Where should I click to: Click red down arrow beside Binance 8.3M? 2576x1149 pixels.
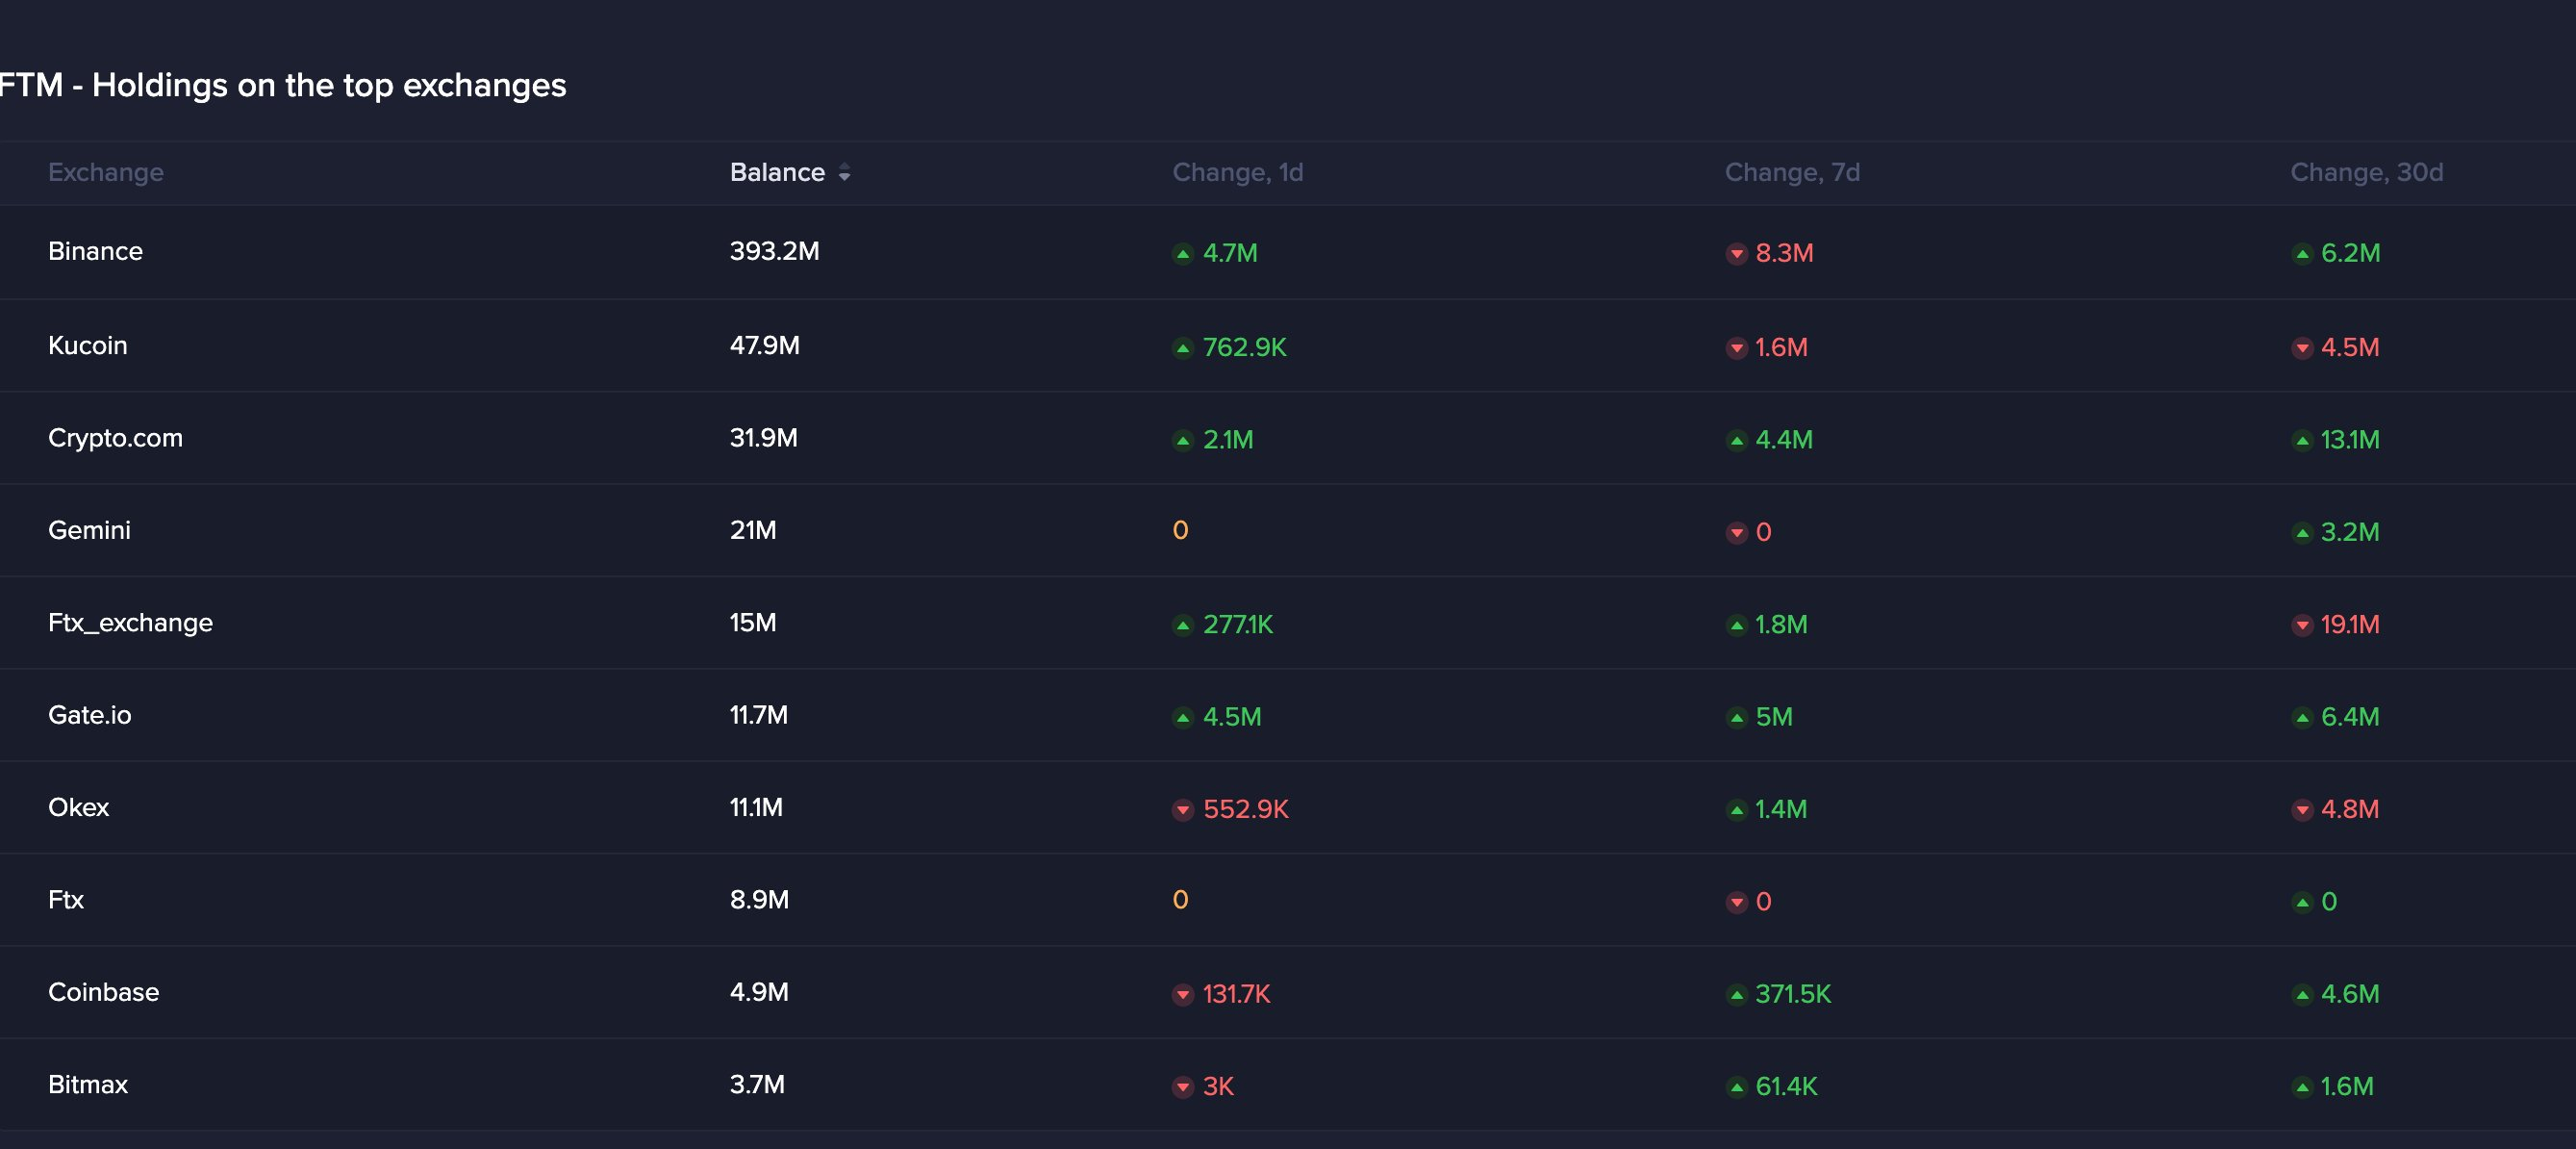click(x=1736, y=254)
